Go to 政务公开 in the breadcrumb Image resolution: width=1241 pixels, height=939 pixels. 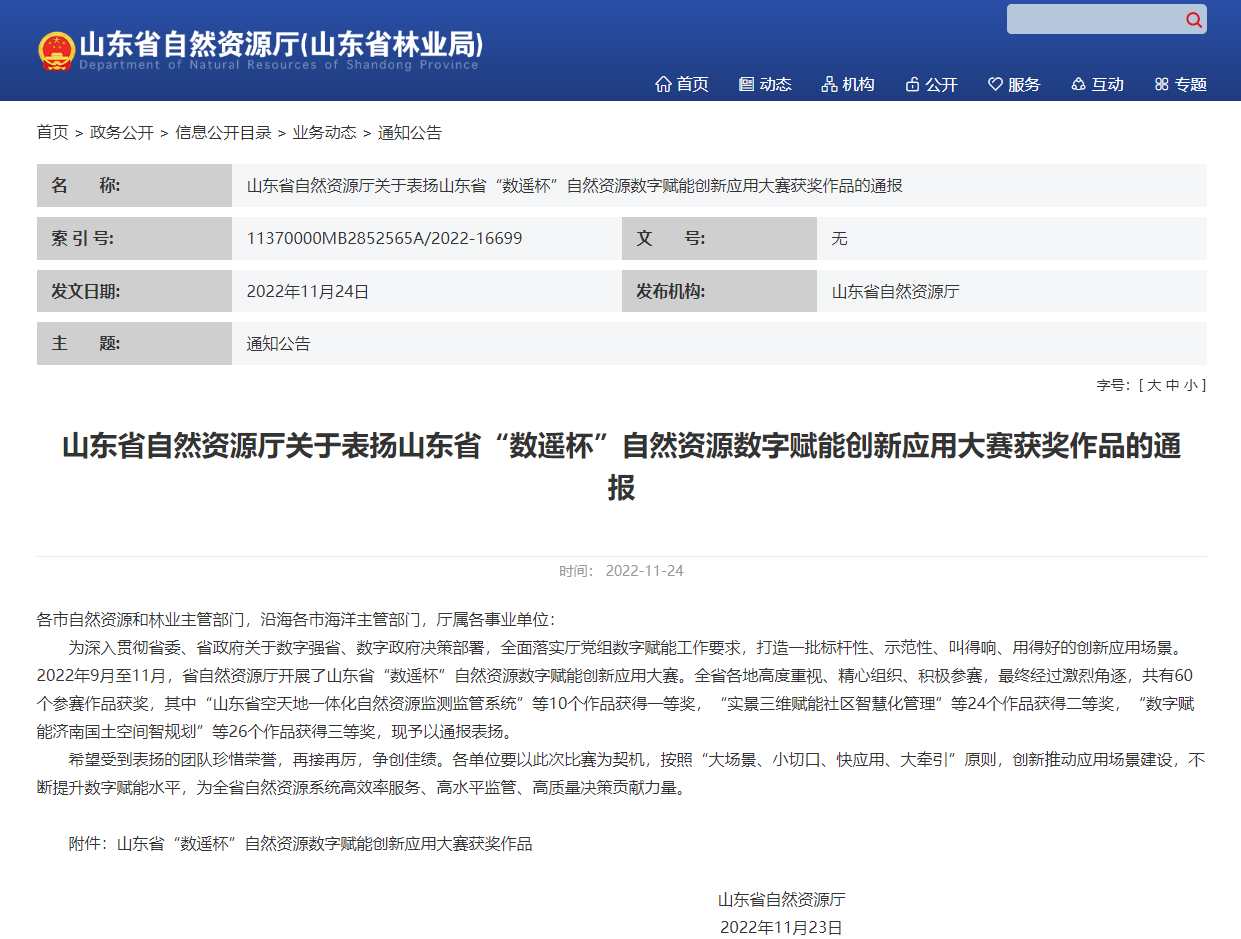point(122,132)
